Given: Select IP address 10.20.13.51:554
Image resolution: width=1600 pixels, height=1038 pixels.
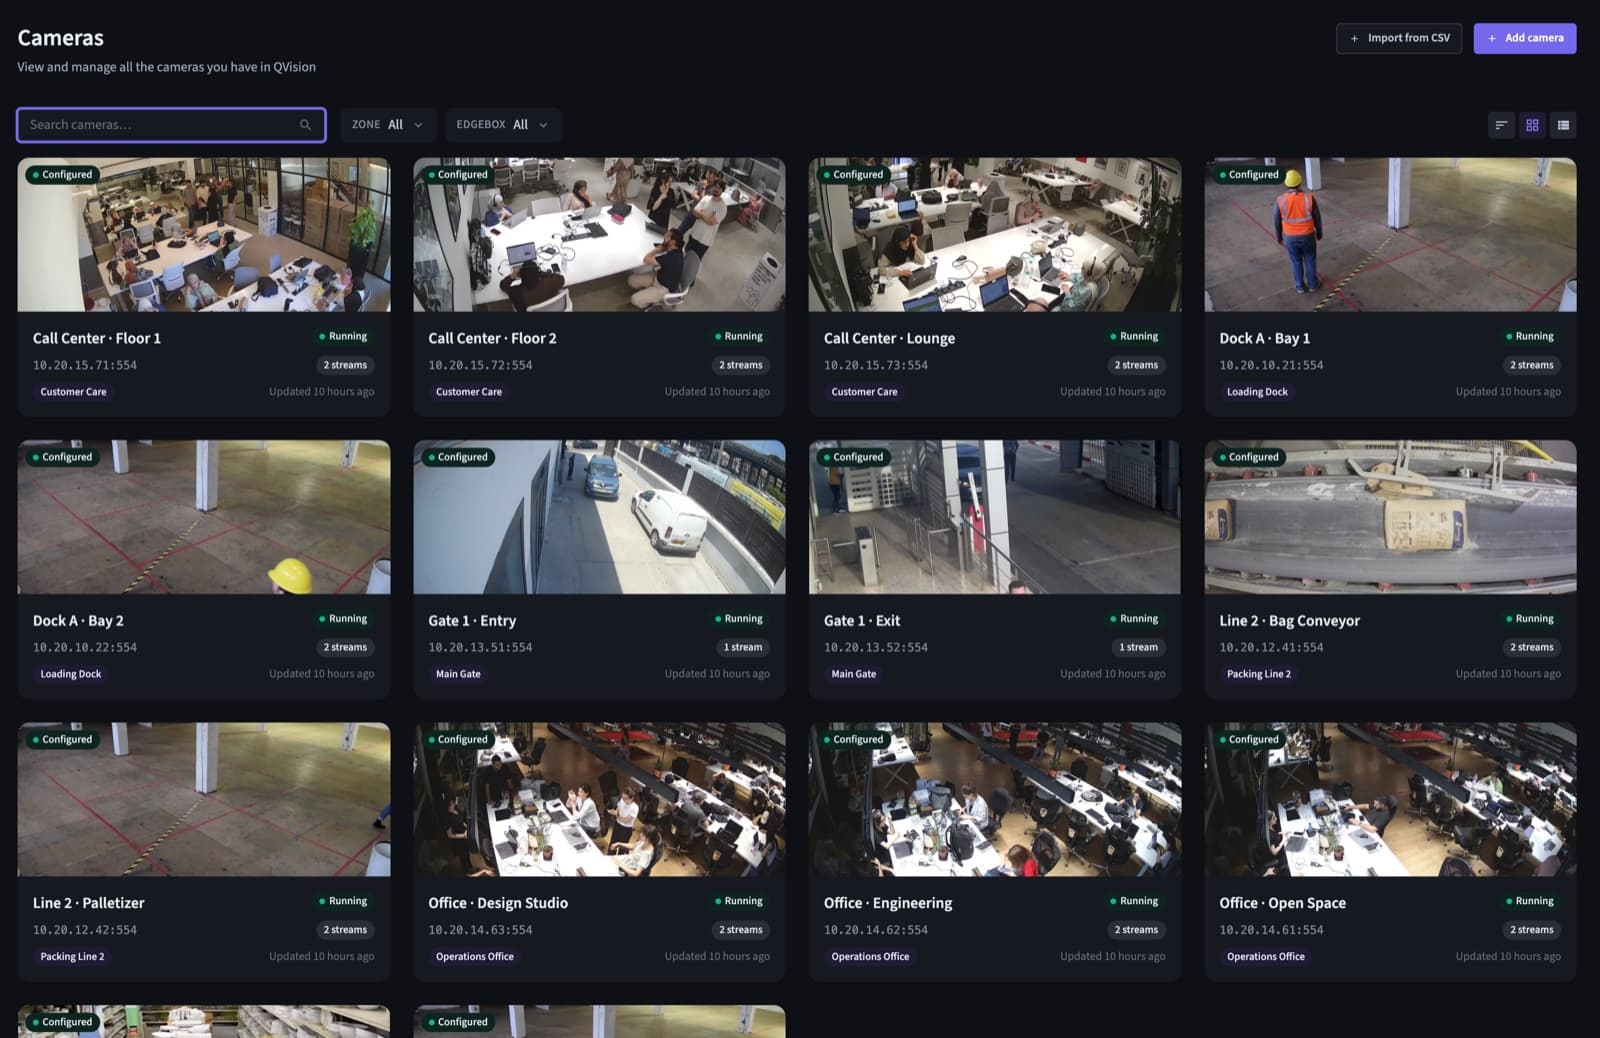Looking at the screenshot, I should (480, 648).
